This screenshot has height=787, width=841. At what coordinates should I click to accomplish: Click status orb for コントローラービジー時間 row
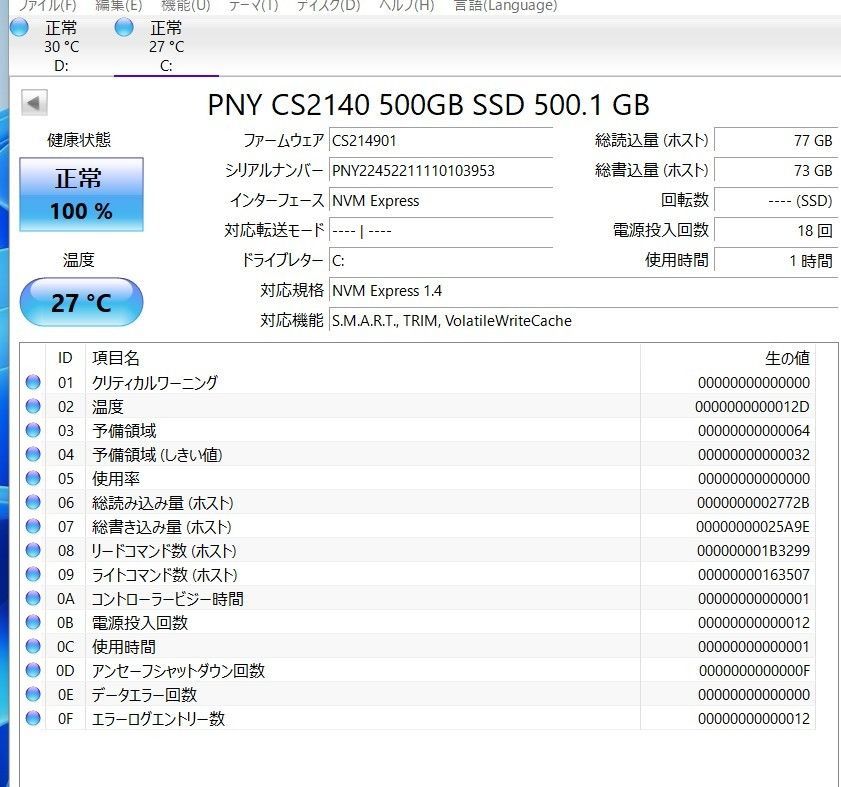[33, 598]
